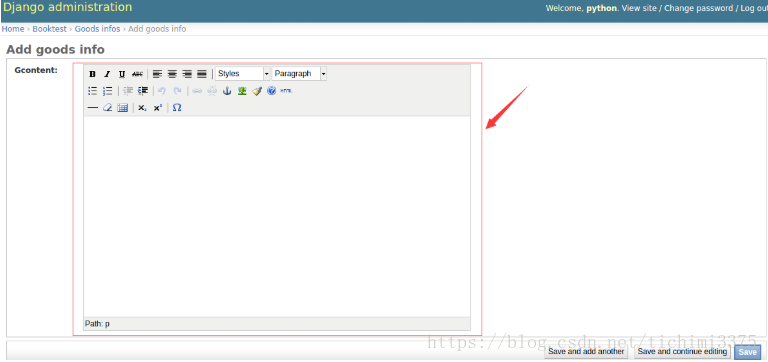
Task: Clean up messy code with broom icon
Action: [257, 91]
